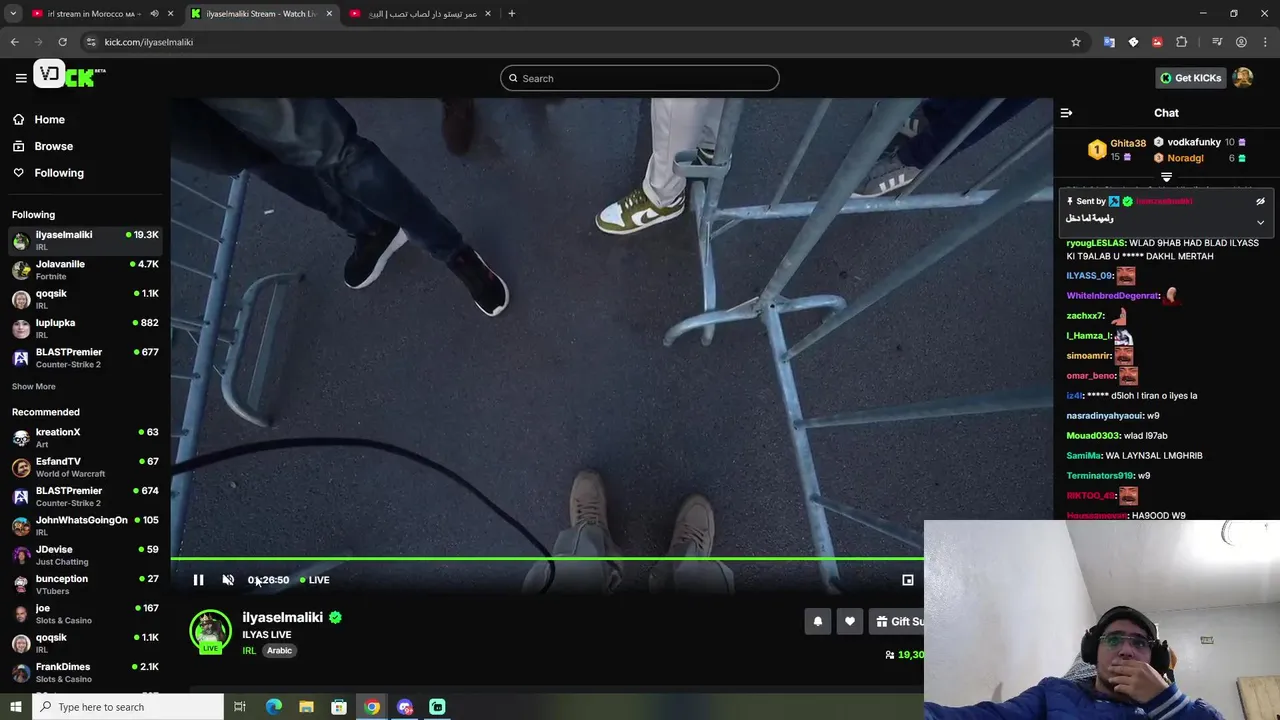The width and height of the screenshot is (1280, 720).
Task: Open kreationX recommended channel
Action: click(85, 437)
